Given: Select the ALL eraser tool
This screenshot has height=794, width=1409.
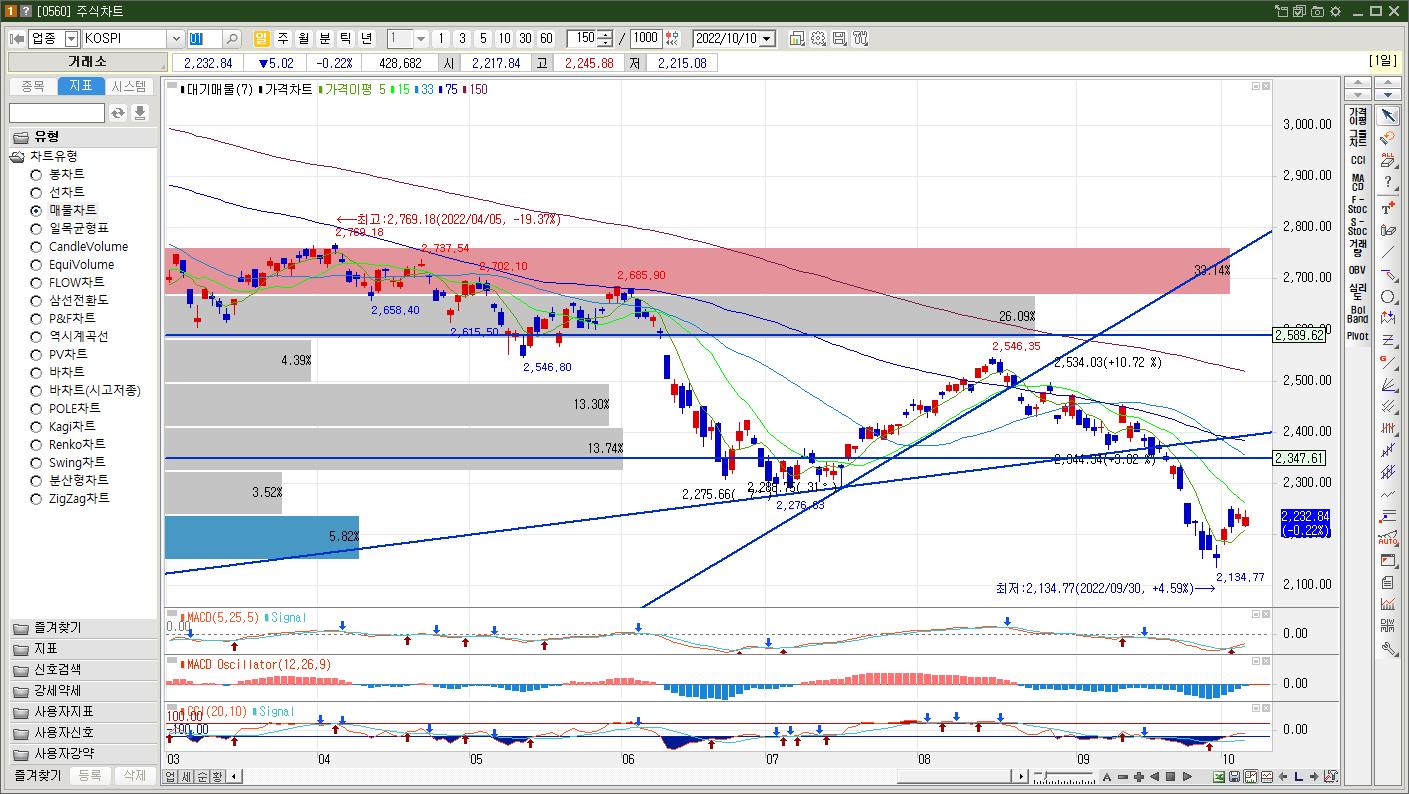Looking at the screenshot, I should (1388, 159).
